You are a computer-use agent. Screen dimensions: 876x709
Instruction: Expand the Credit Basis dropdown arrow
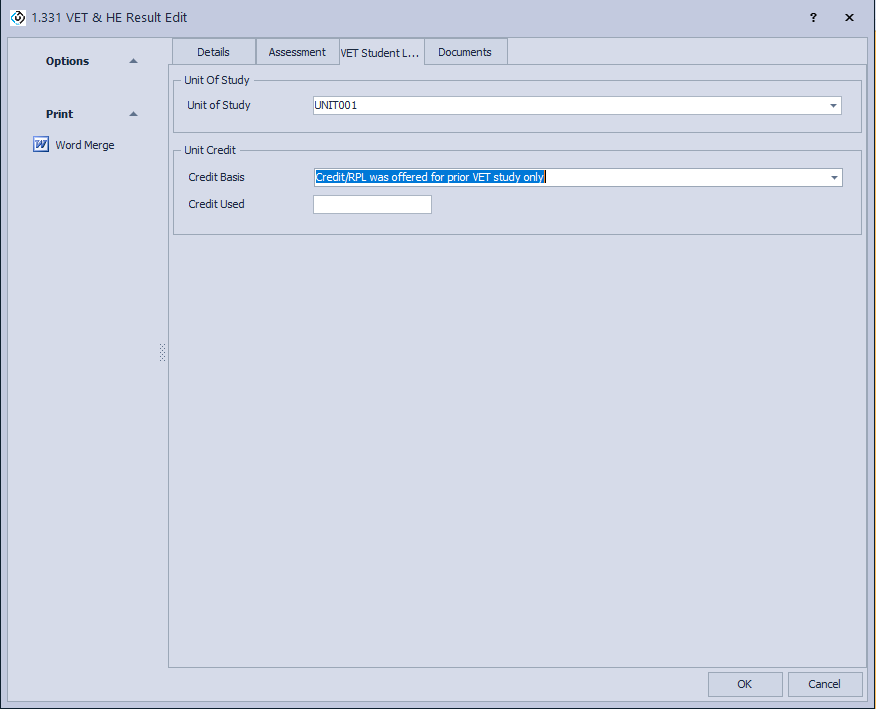click(x=833, y=177)
